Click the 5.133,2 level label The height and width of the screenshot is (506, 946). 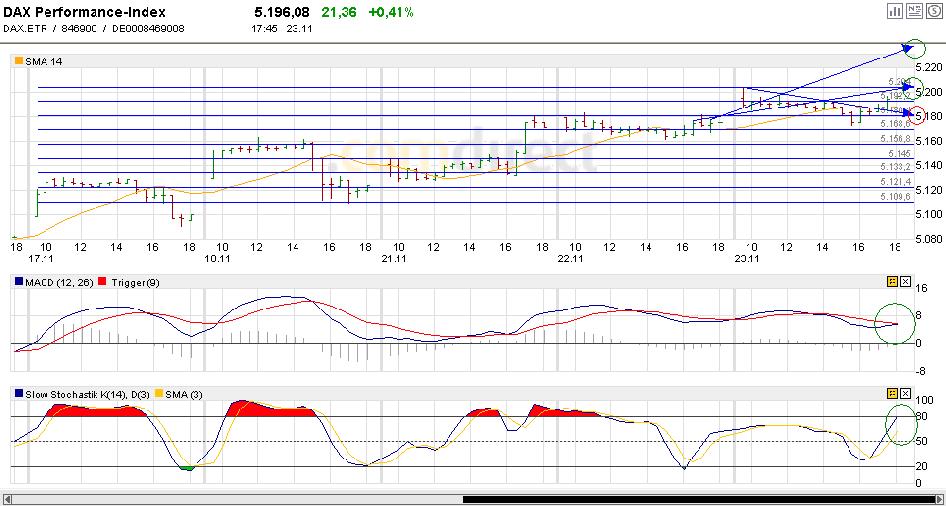click(895, 166)
